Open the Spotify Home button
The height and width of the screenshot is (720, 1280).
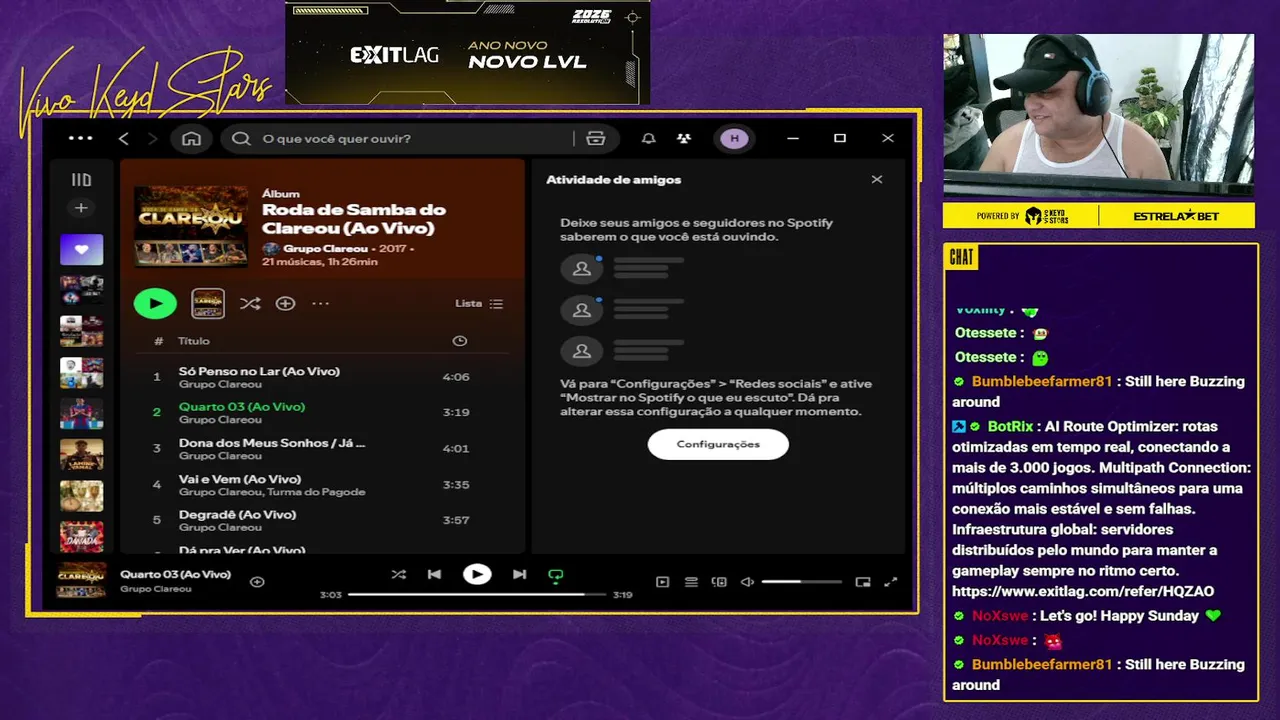click(x=191, y=139)
